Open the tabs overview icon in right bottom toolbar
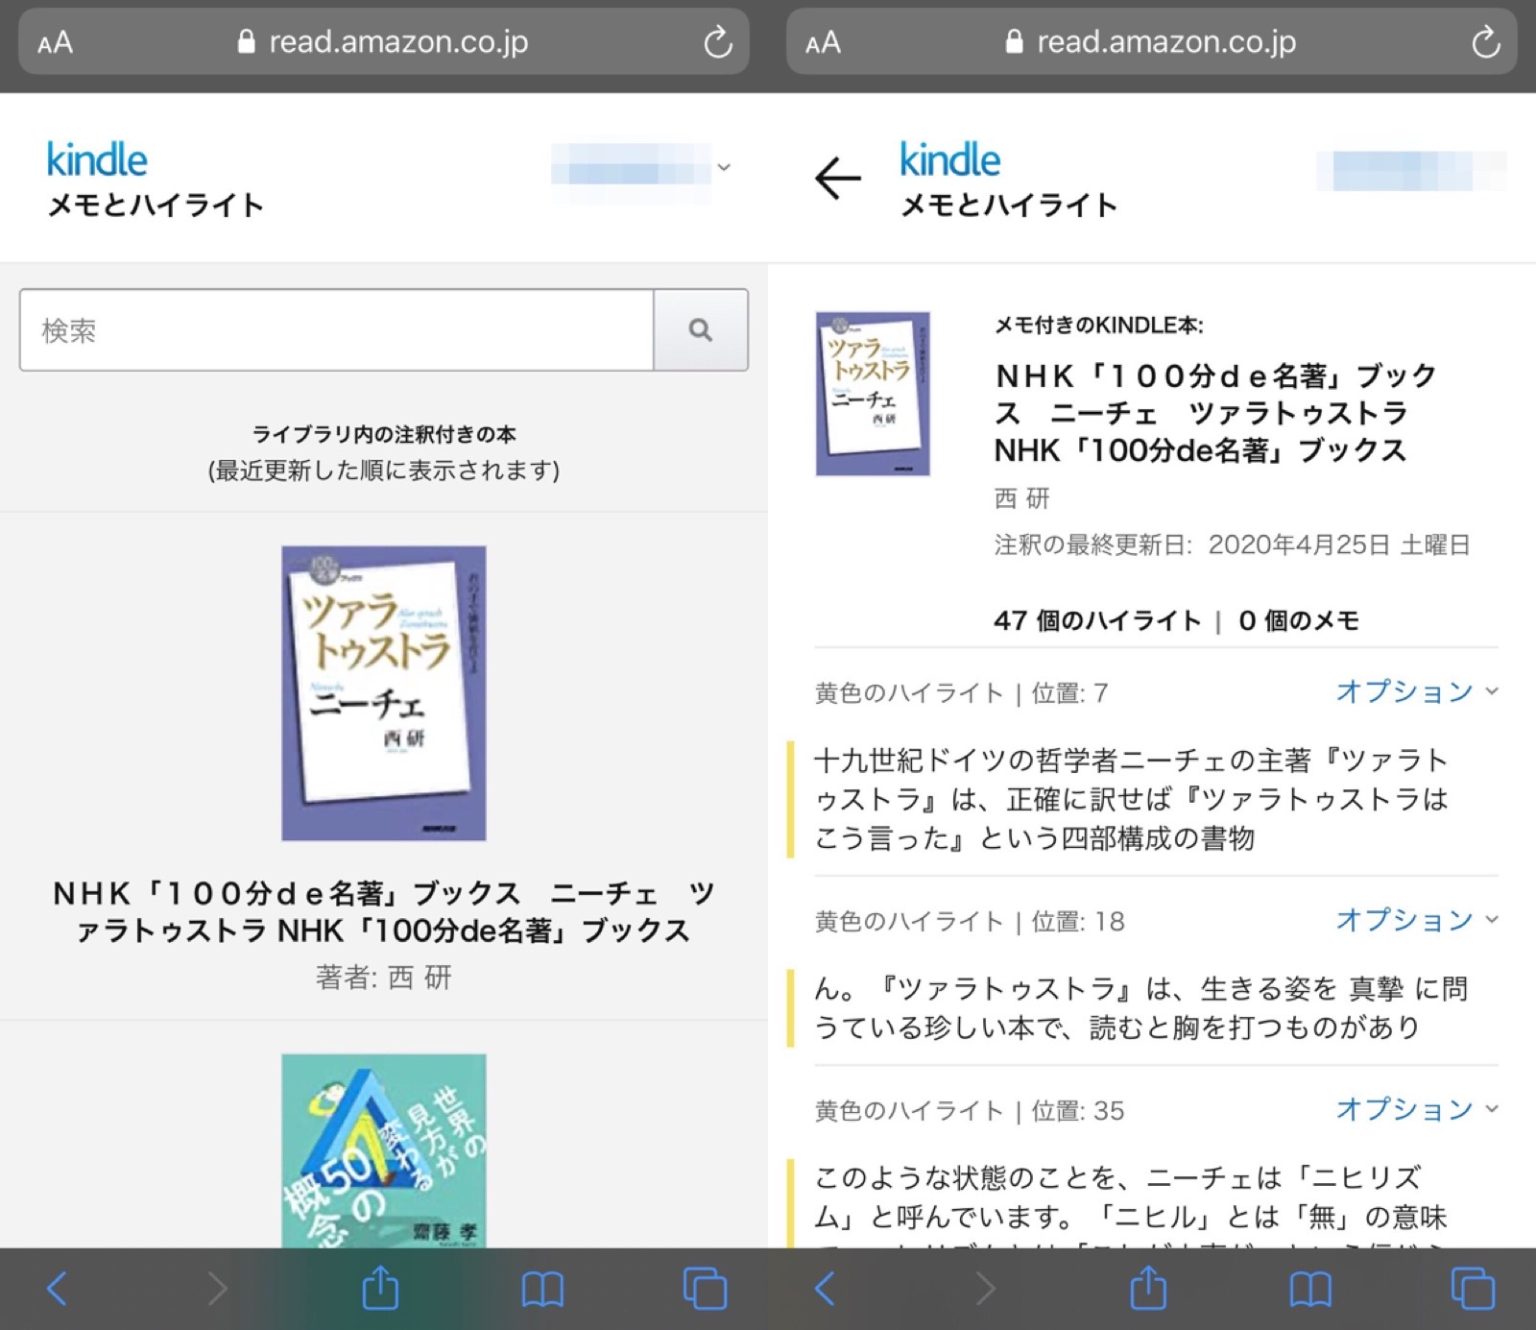The height and width of the screenshot is (1330, 1536). [x=1473, y=1288]
